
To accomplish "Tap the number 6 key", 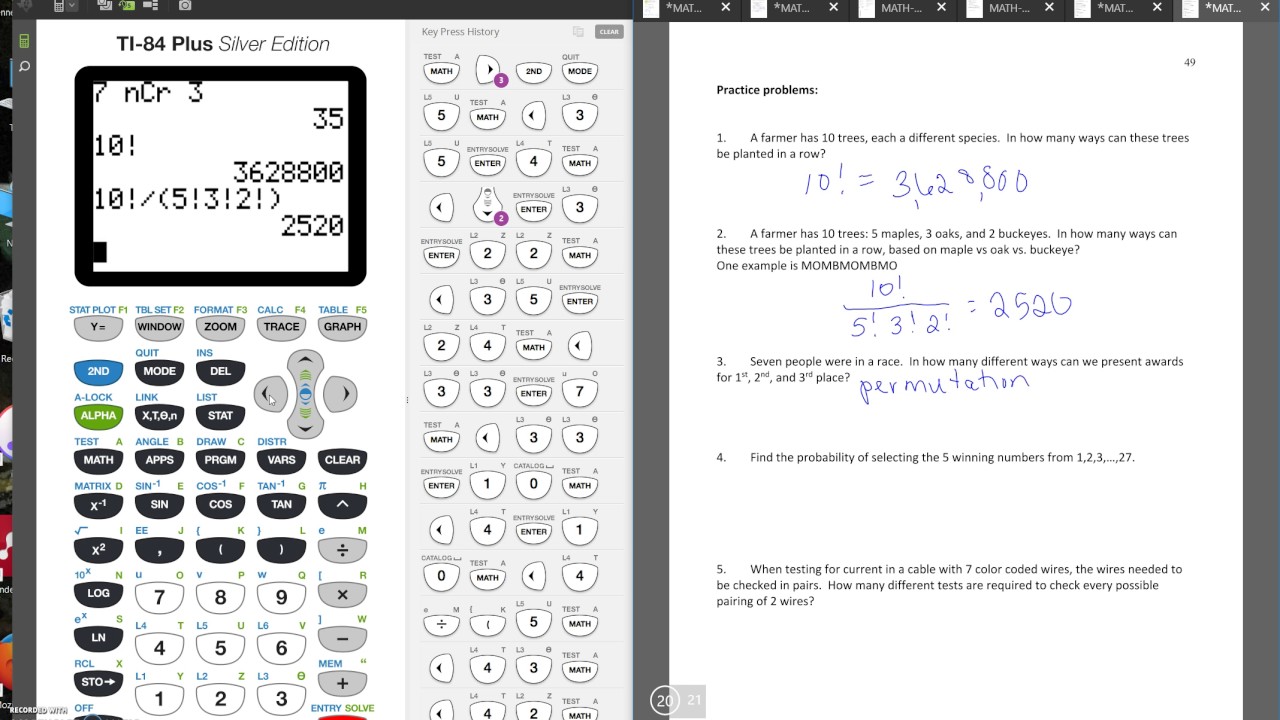I will click(281, 648).
